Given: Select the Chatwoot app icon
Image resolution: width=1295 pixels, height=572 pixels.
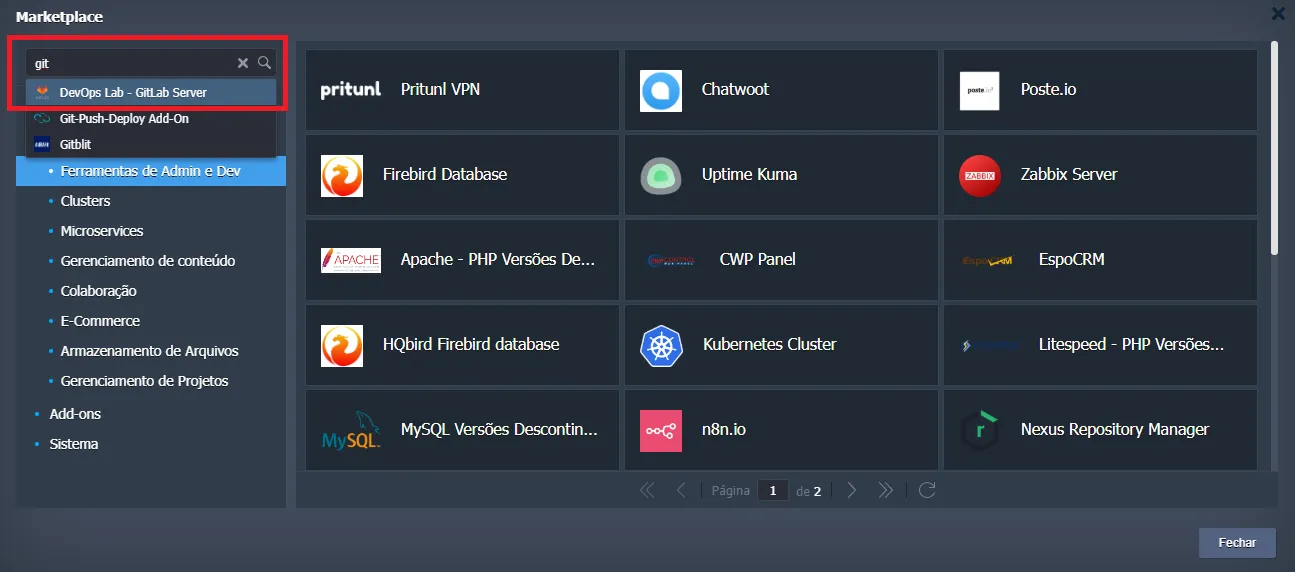Looking at the screenshot, I should pos(661,90).
